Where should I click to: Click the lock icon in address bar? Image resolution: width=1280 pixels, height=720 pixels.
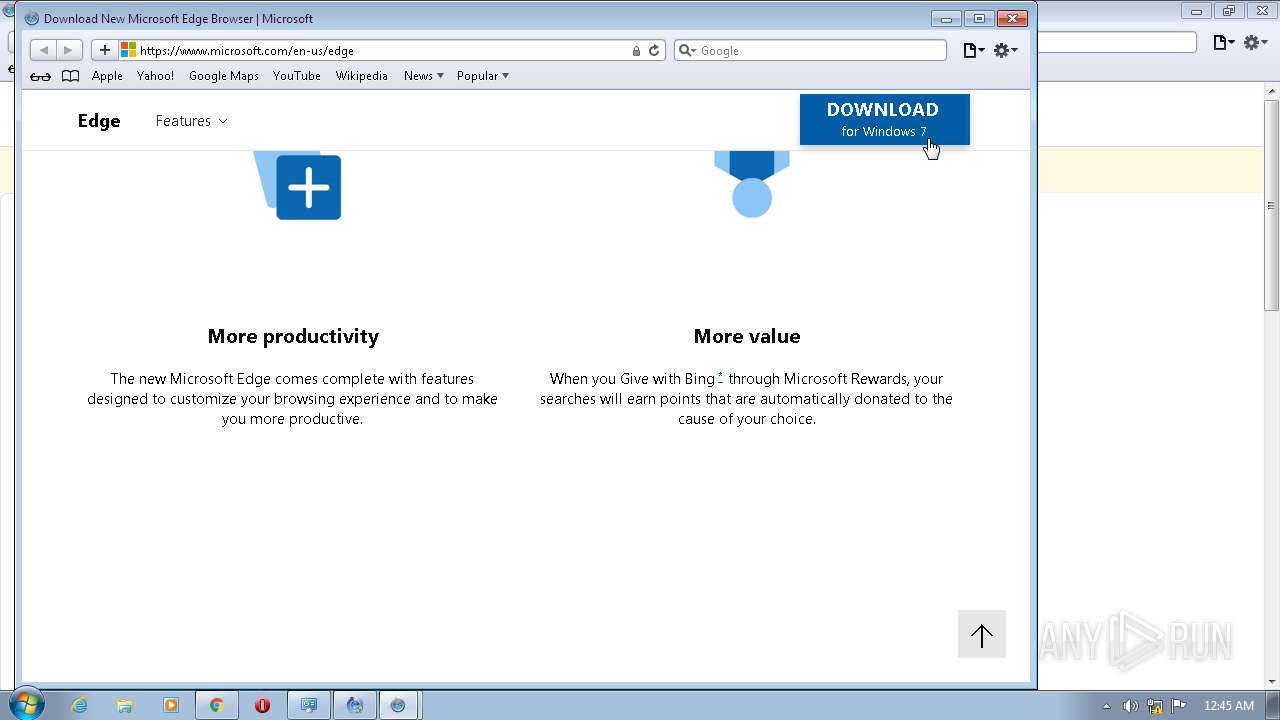coord(636,51)
